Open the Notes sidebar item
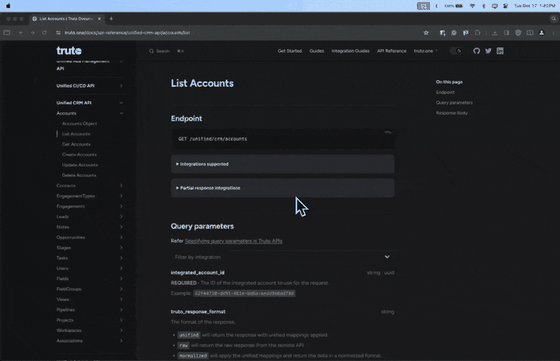The height and width of the screenshot is (361, 560). click(x=62, y=227)
